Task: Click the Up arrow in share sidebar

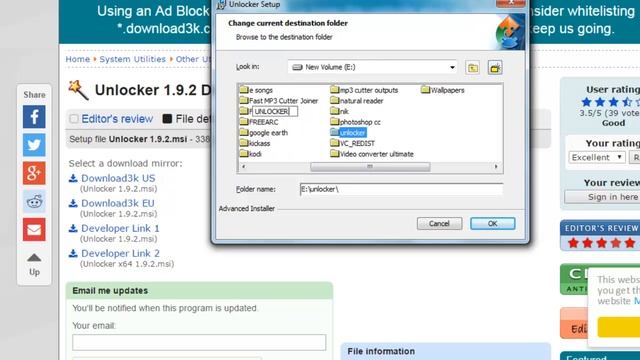Action: coord(34,258)
